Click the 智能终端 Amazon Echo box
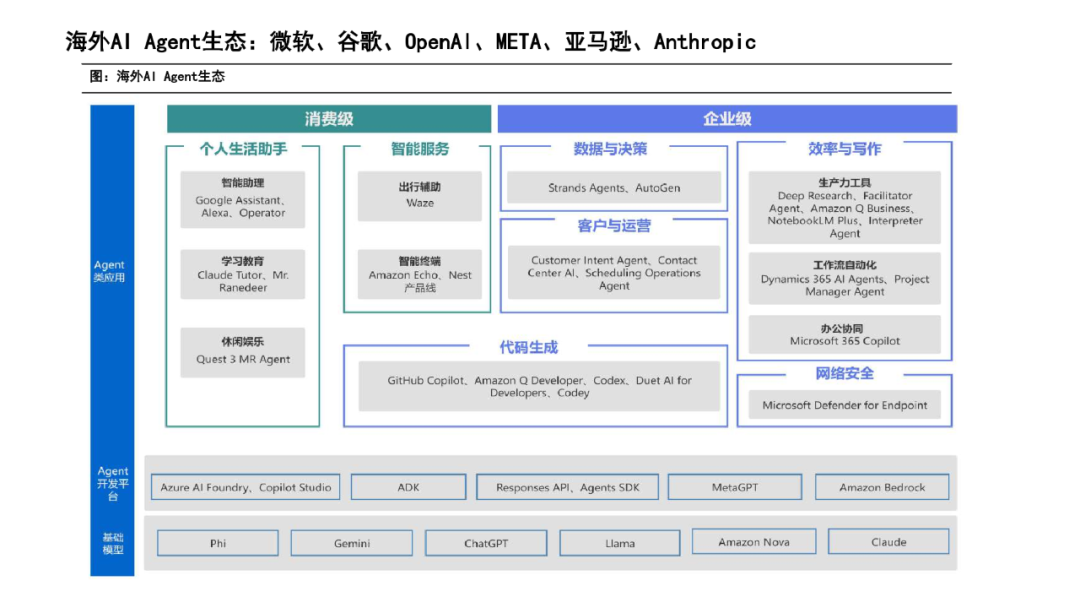The height and width of the screenshot is (608, 1080). pos(419,274)
